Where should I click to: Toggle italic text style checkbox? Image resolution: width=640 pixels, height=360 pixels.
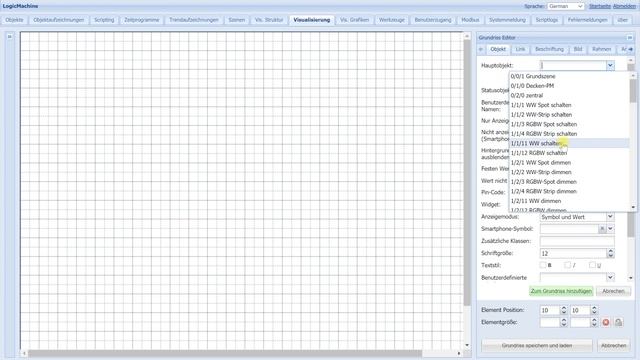click(568, 265)
